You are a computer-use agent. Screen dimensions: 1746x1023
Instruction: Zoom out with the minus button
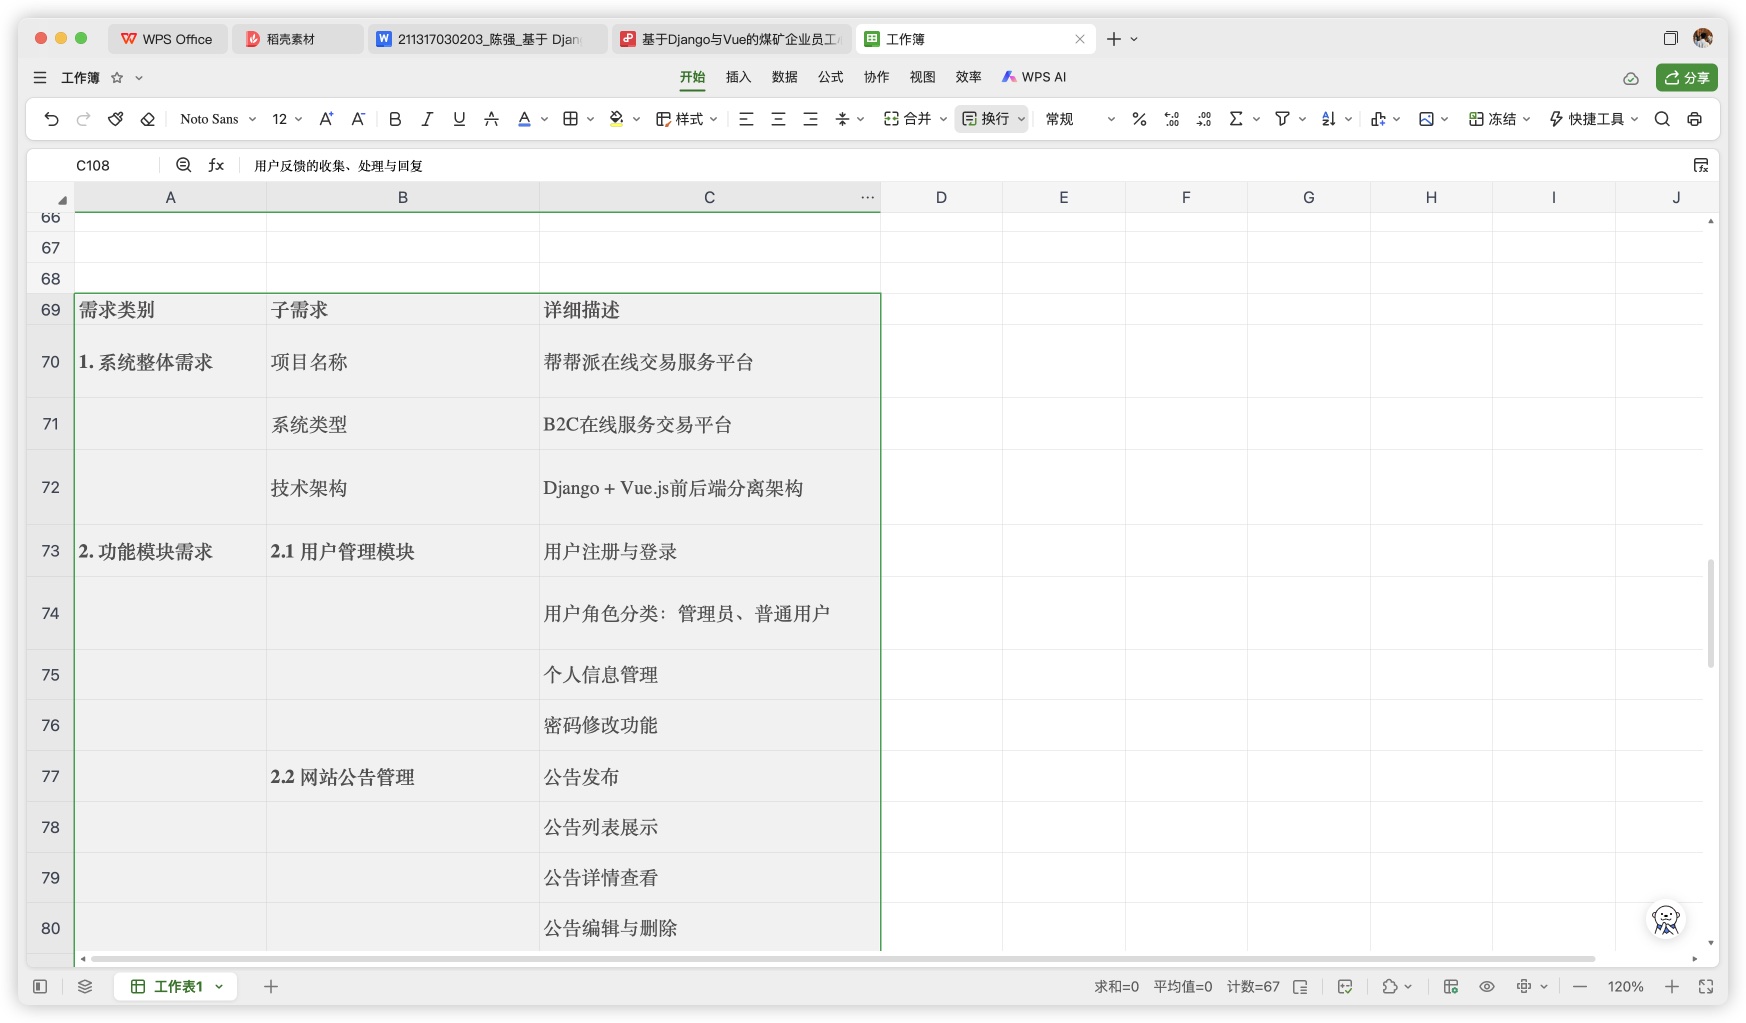point(1580,986)
